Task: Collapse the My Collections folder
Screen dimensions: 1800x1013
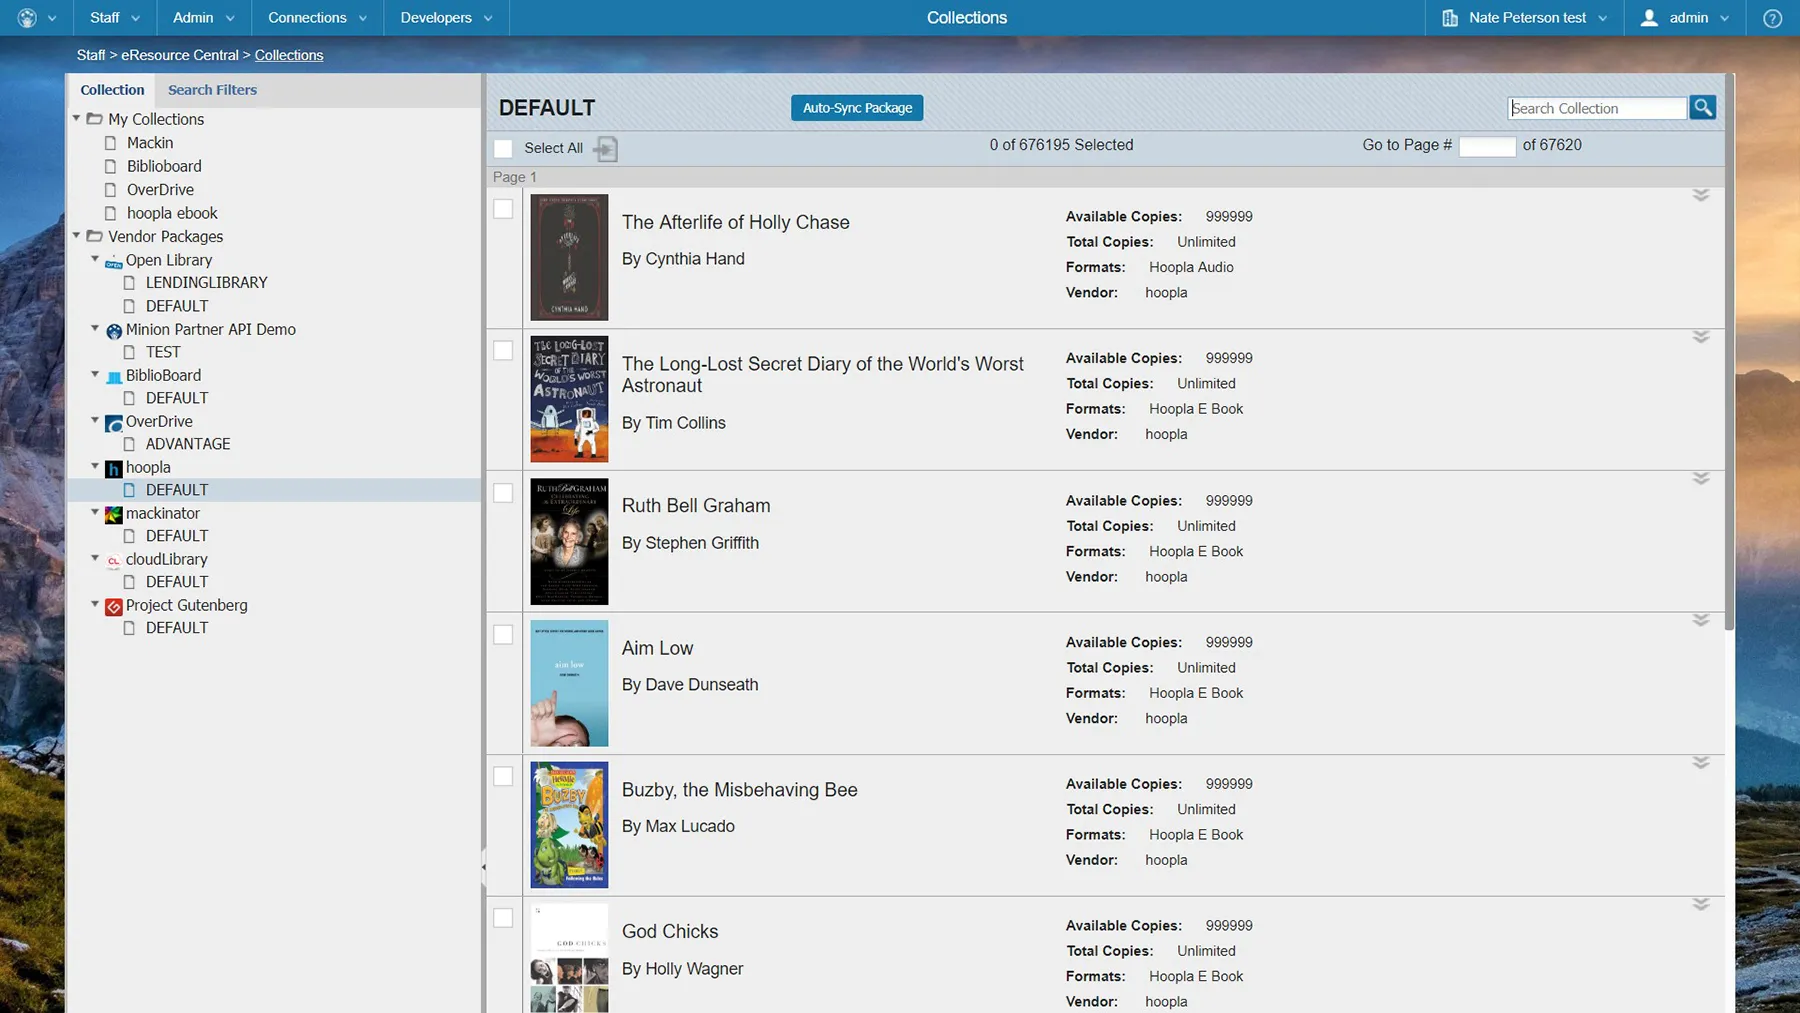Action: [76, 118]
